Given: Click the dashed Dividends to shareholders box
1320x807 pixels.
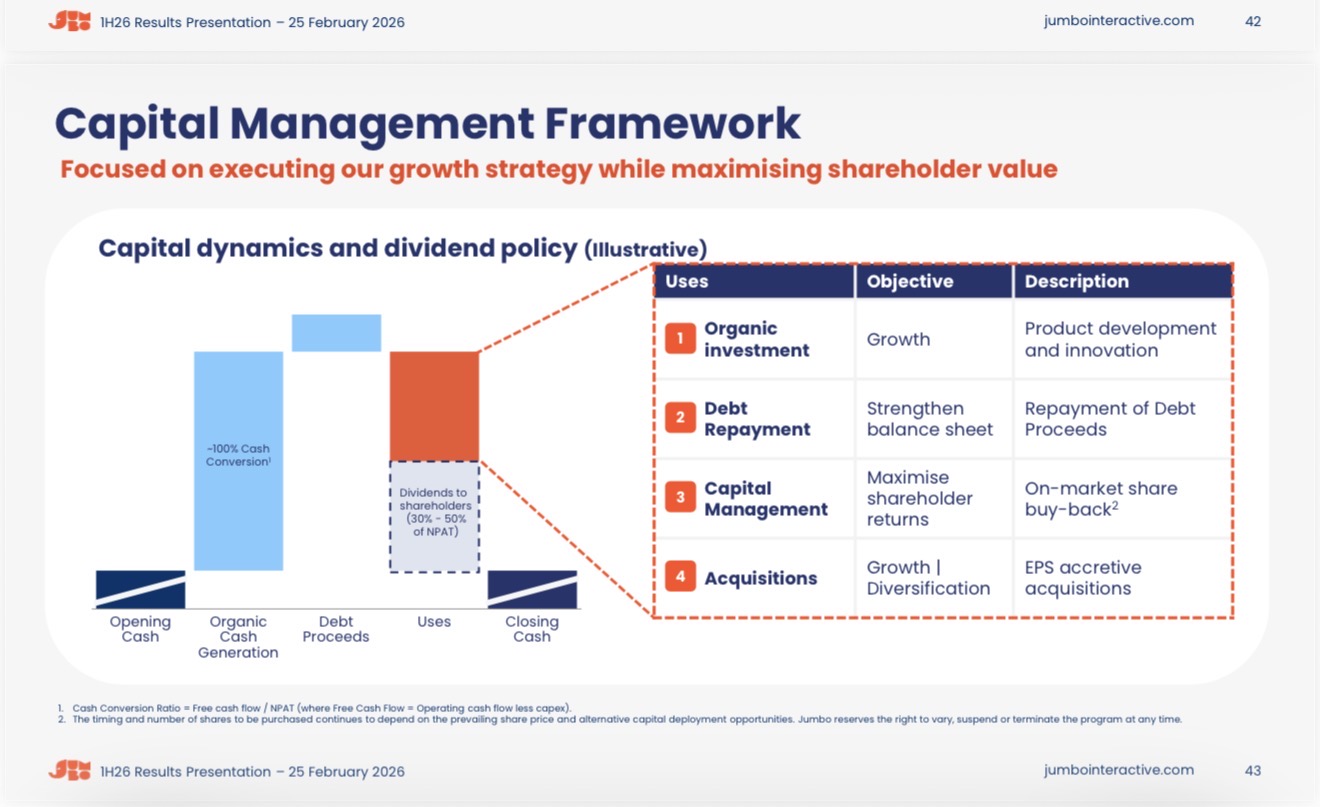Looking at the screenshot, I should (434, 517).
